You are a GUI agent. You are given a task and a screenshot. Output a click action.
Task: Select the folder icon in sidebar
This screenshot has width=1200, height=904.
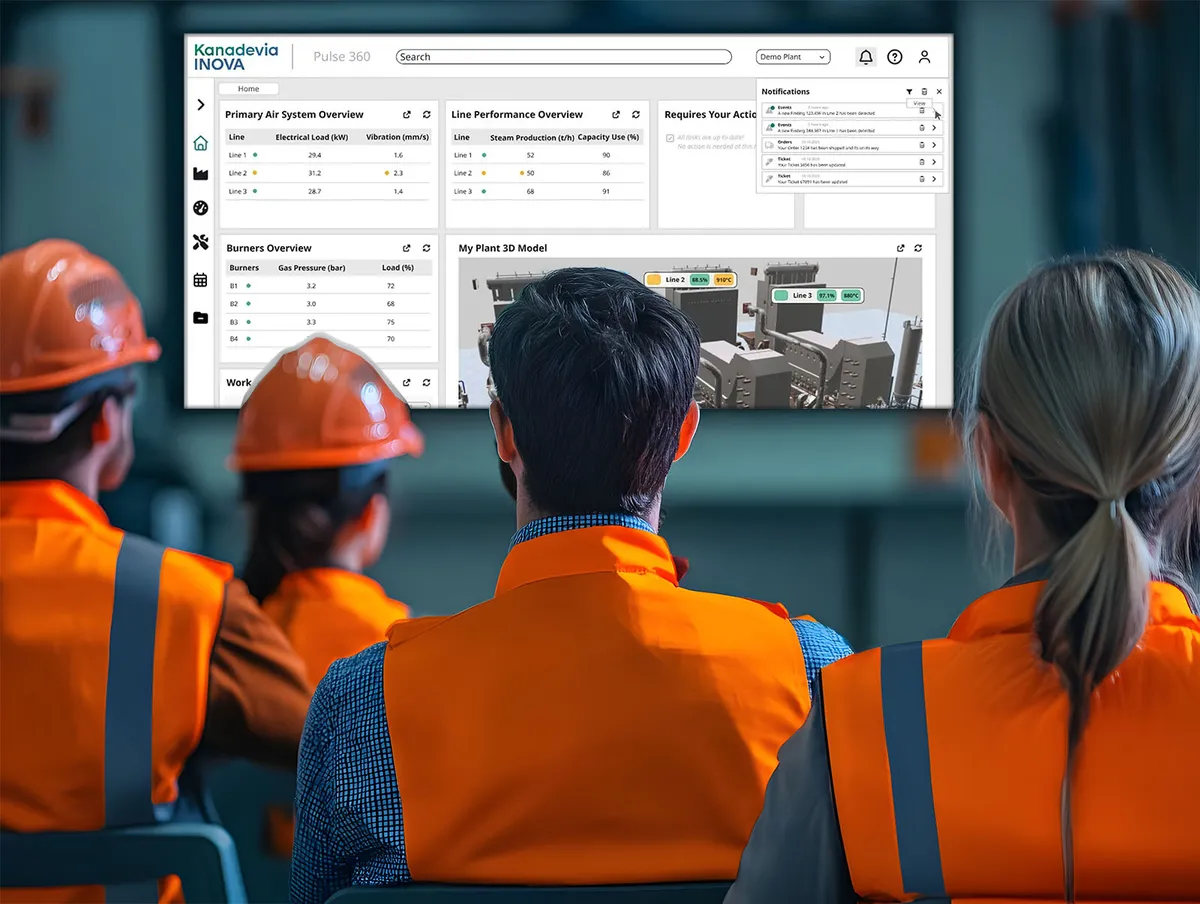coord(200,318)
